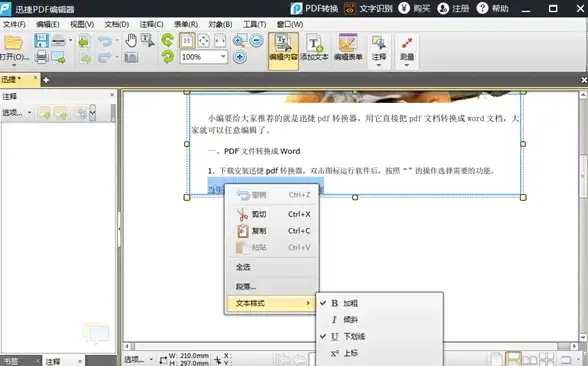588x366 pixels.
Task: Click the 文字识别 OCR icon in title bar
Action: (x=350, y=8)
